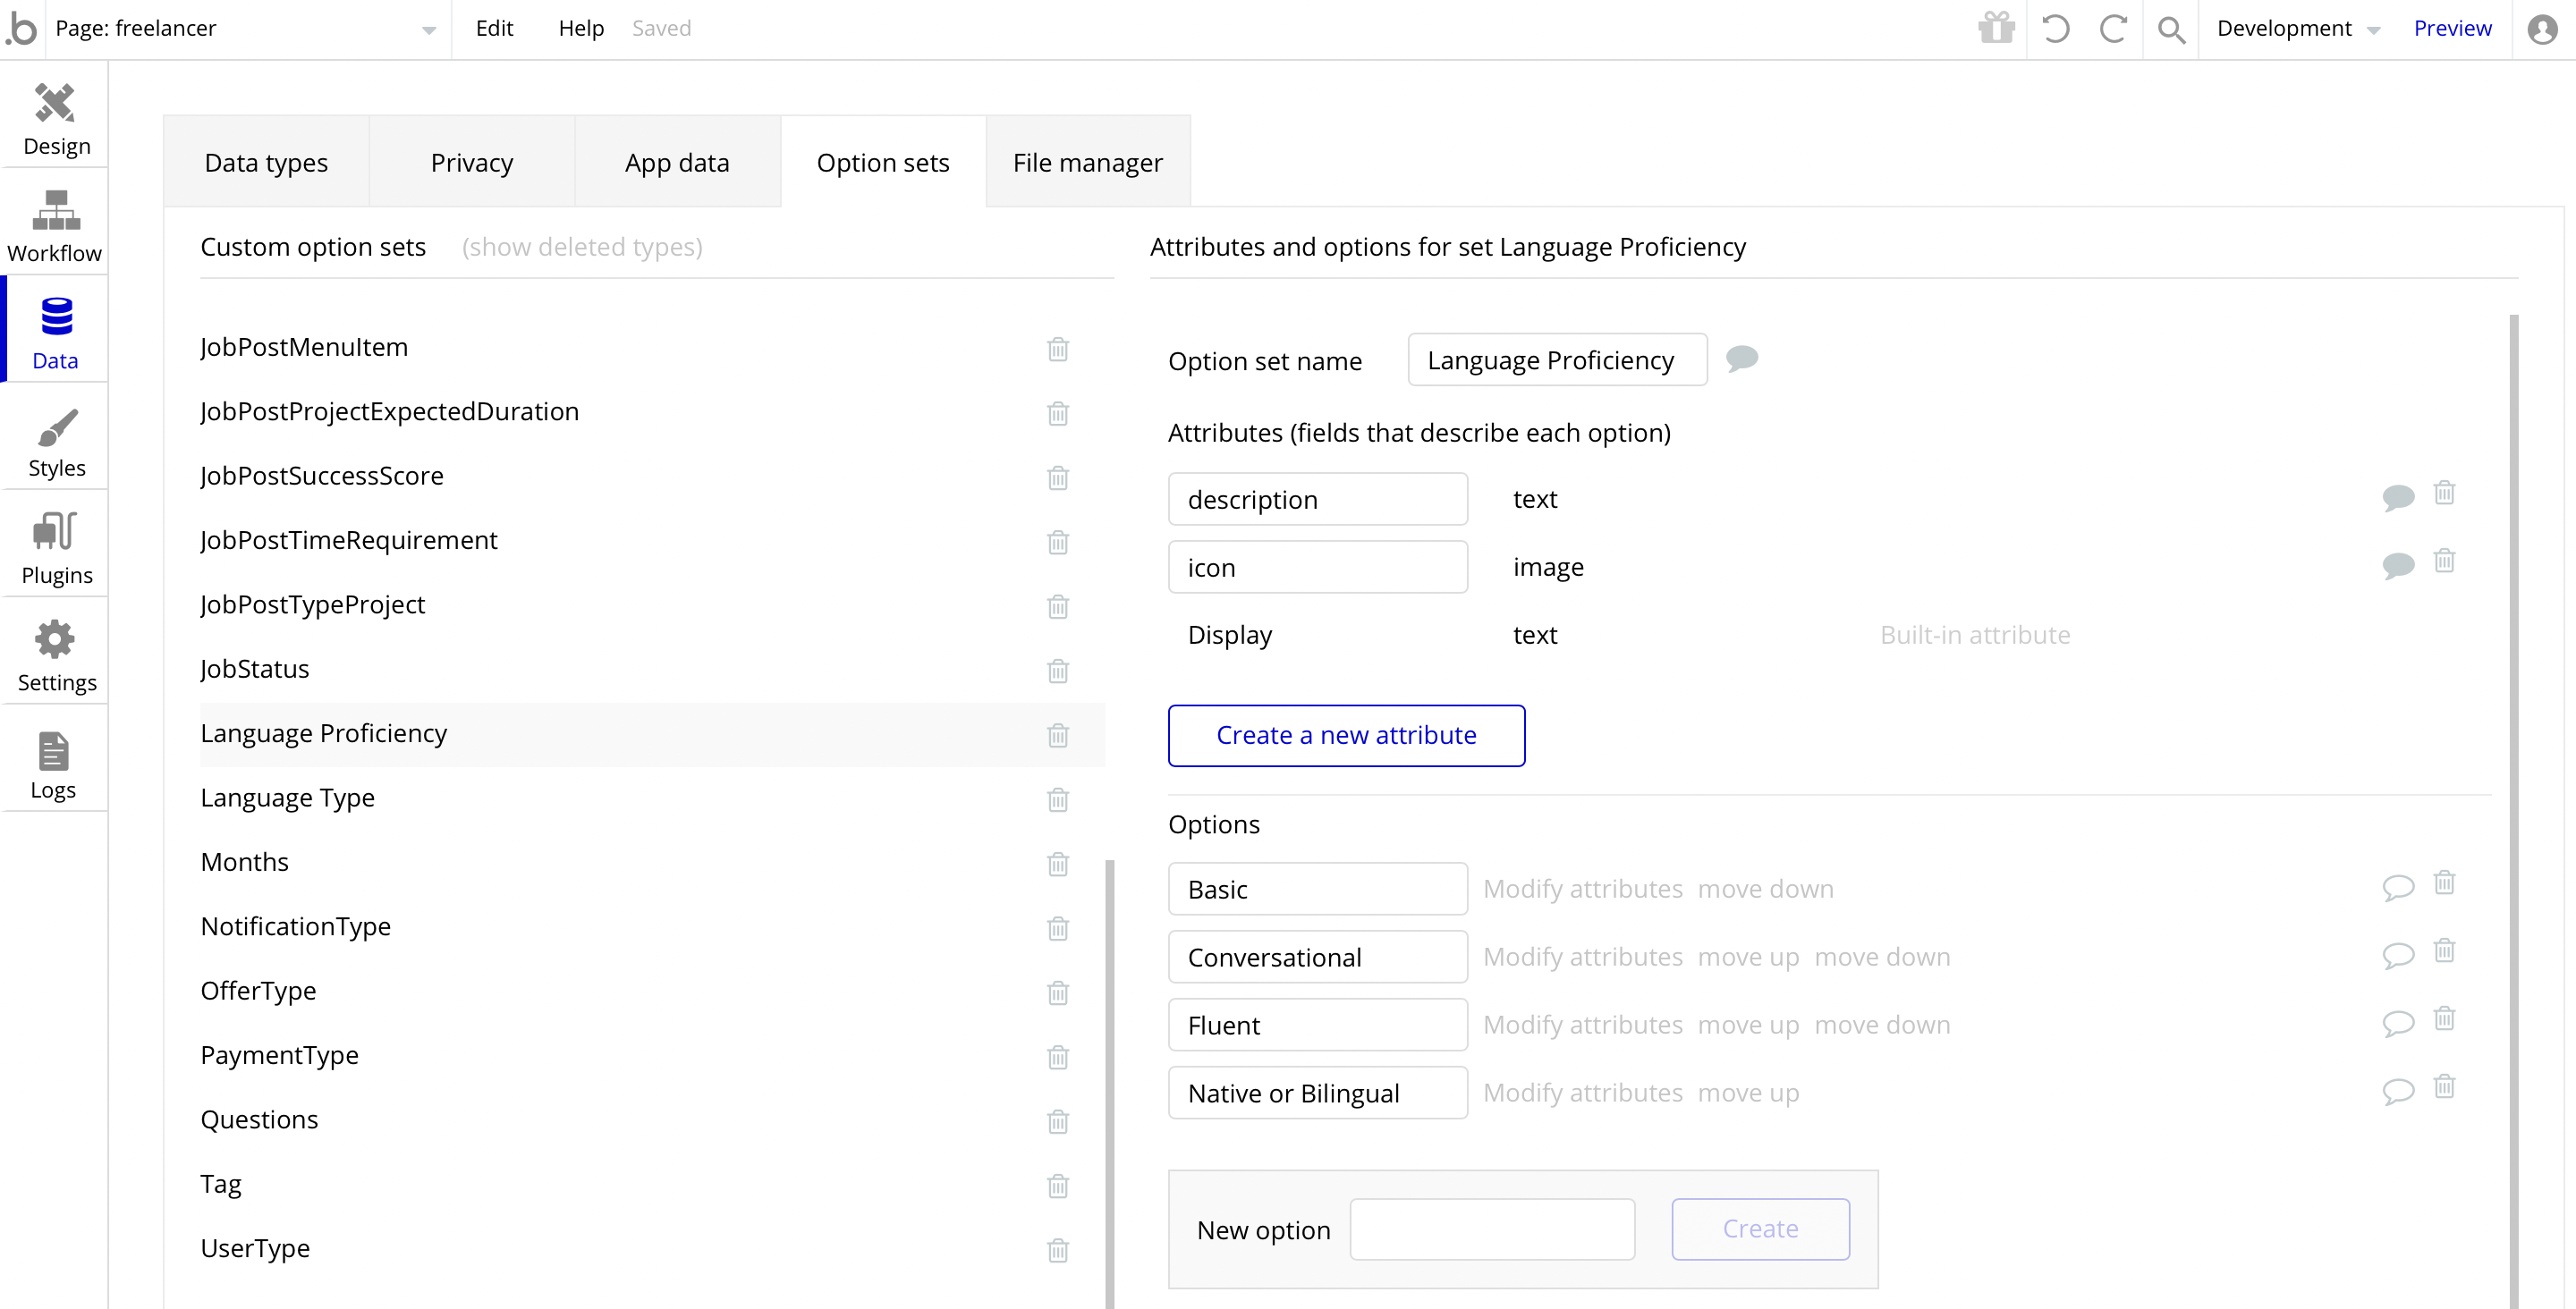
Task: Click the New option text field
Action: click(x=1492, y=1229)
